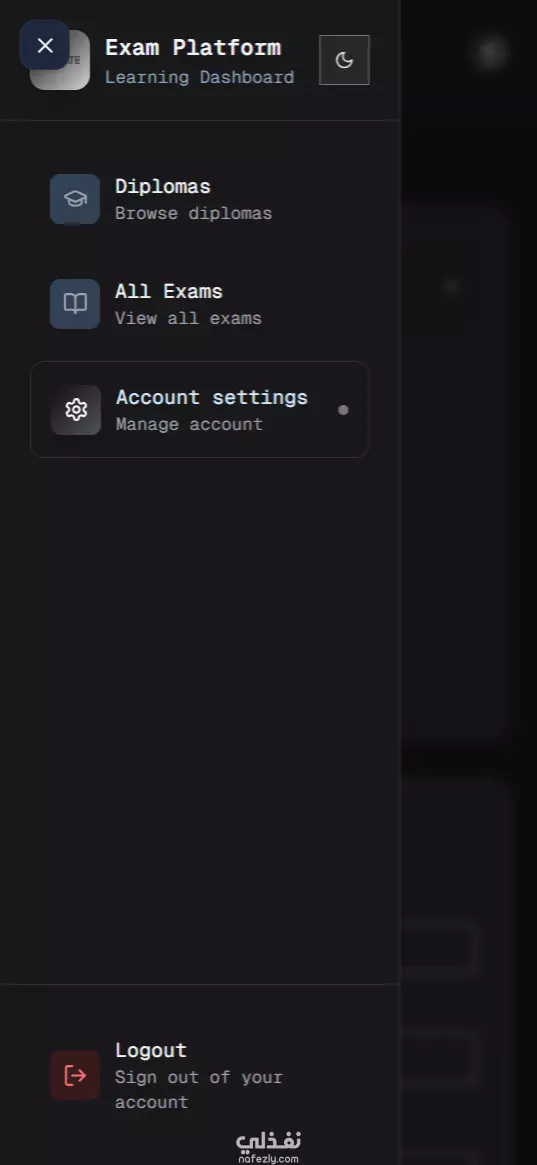Click the active dot beside Account settings
537x1165 pixels.
[x=343, y=409]
